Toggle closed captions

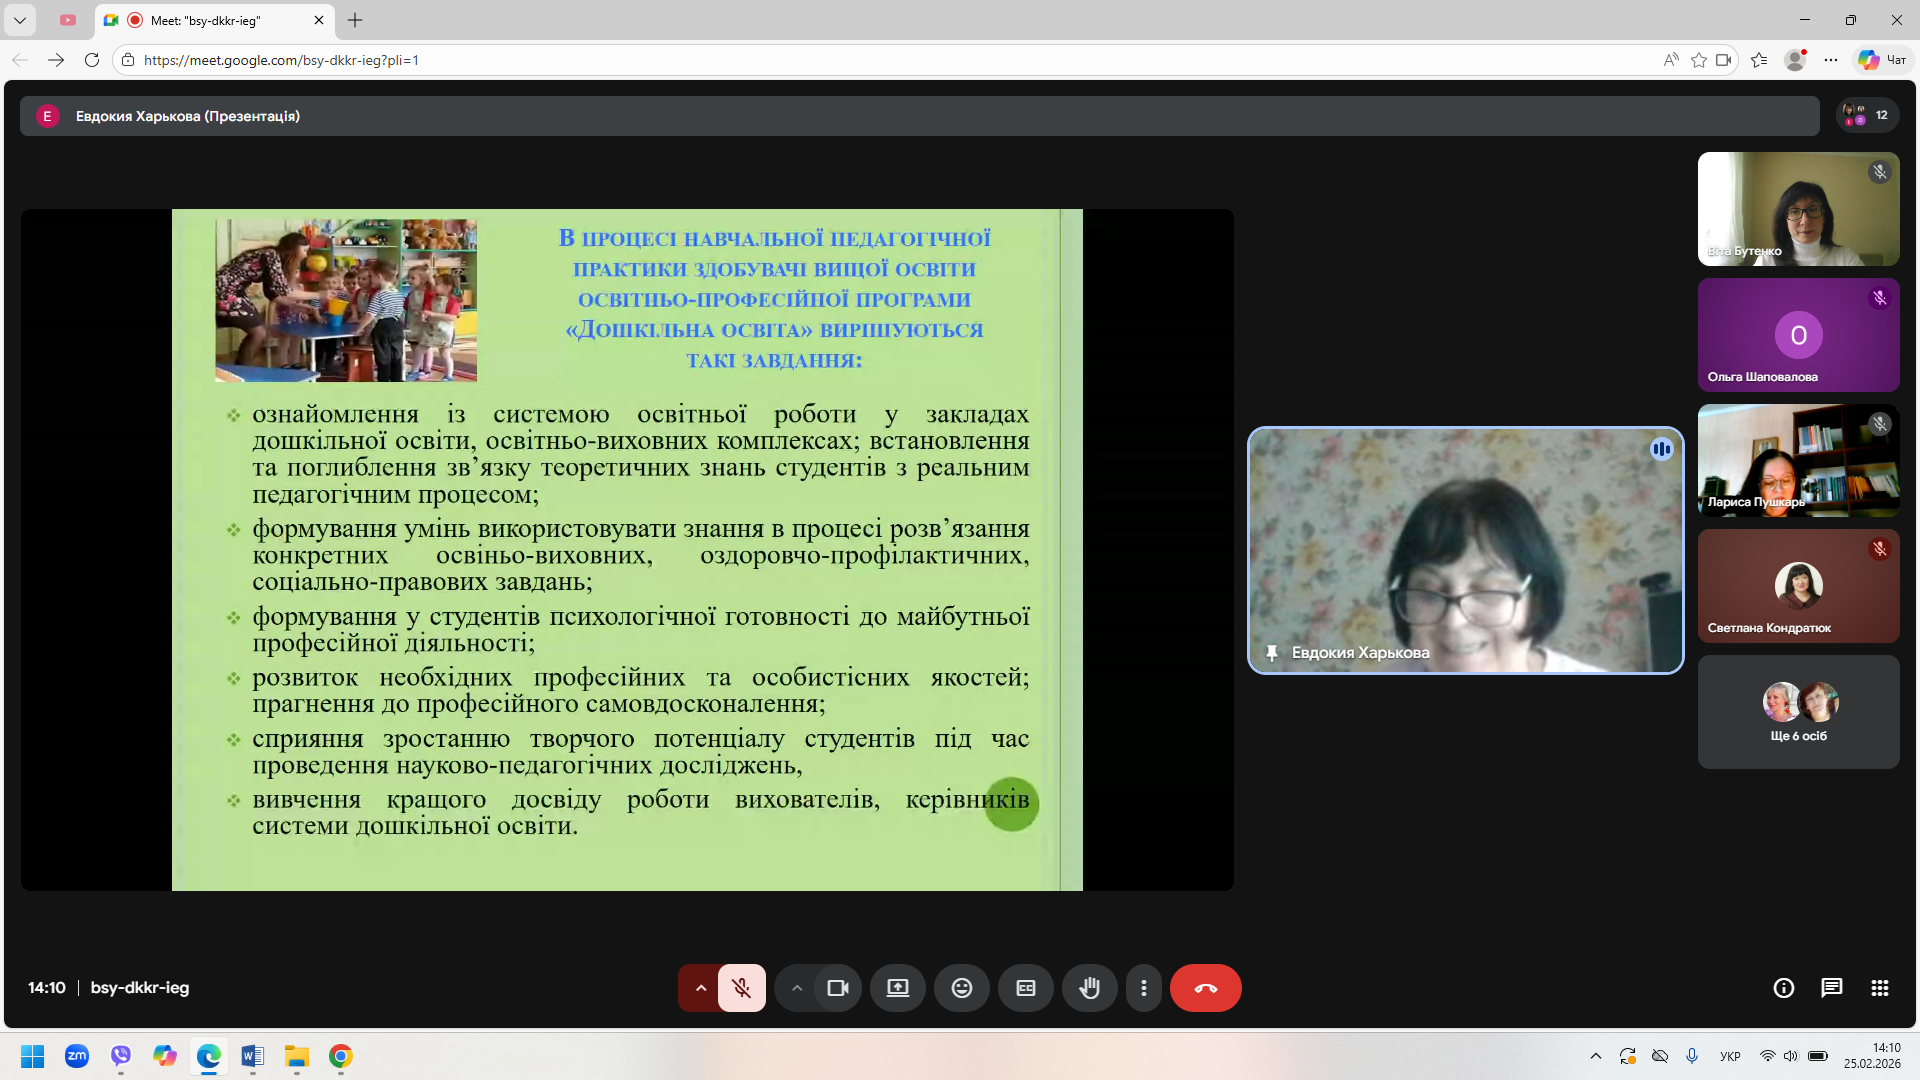[x=1025, y=988]
